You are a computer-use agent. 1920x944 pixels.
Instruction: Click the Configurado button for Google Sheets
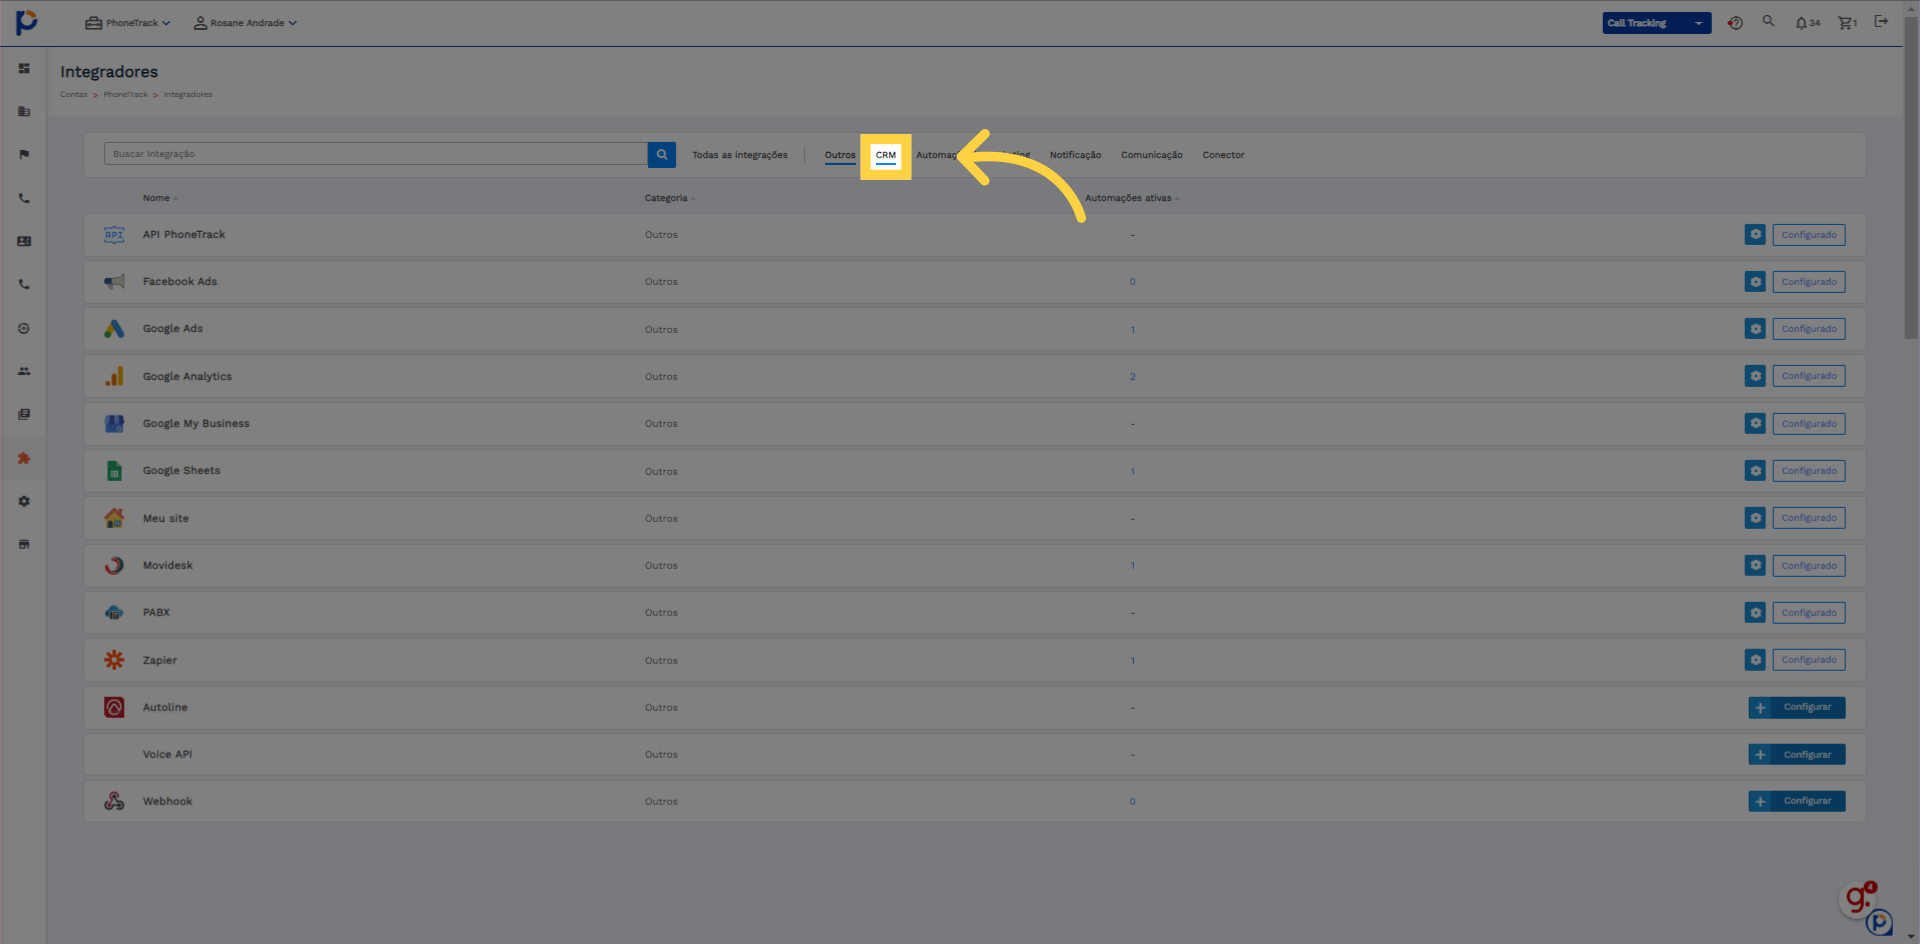(1809, 471)
